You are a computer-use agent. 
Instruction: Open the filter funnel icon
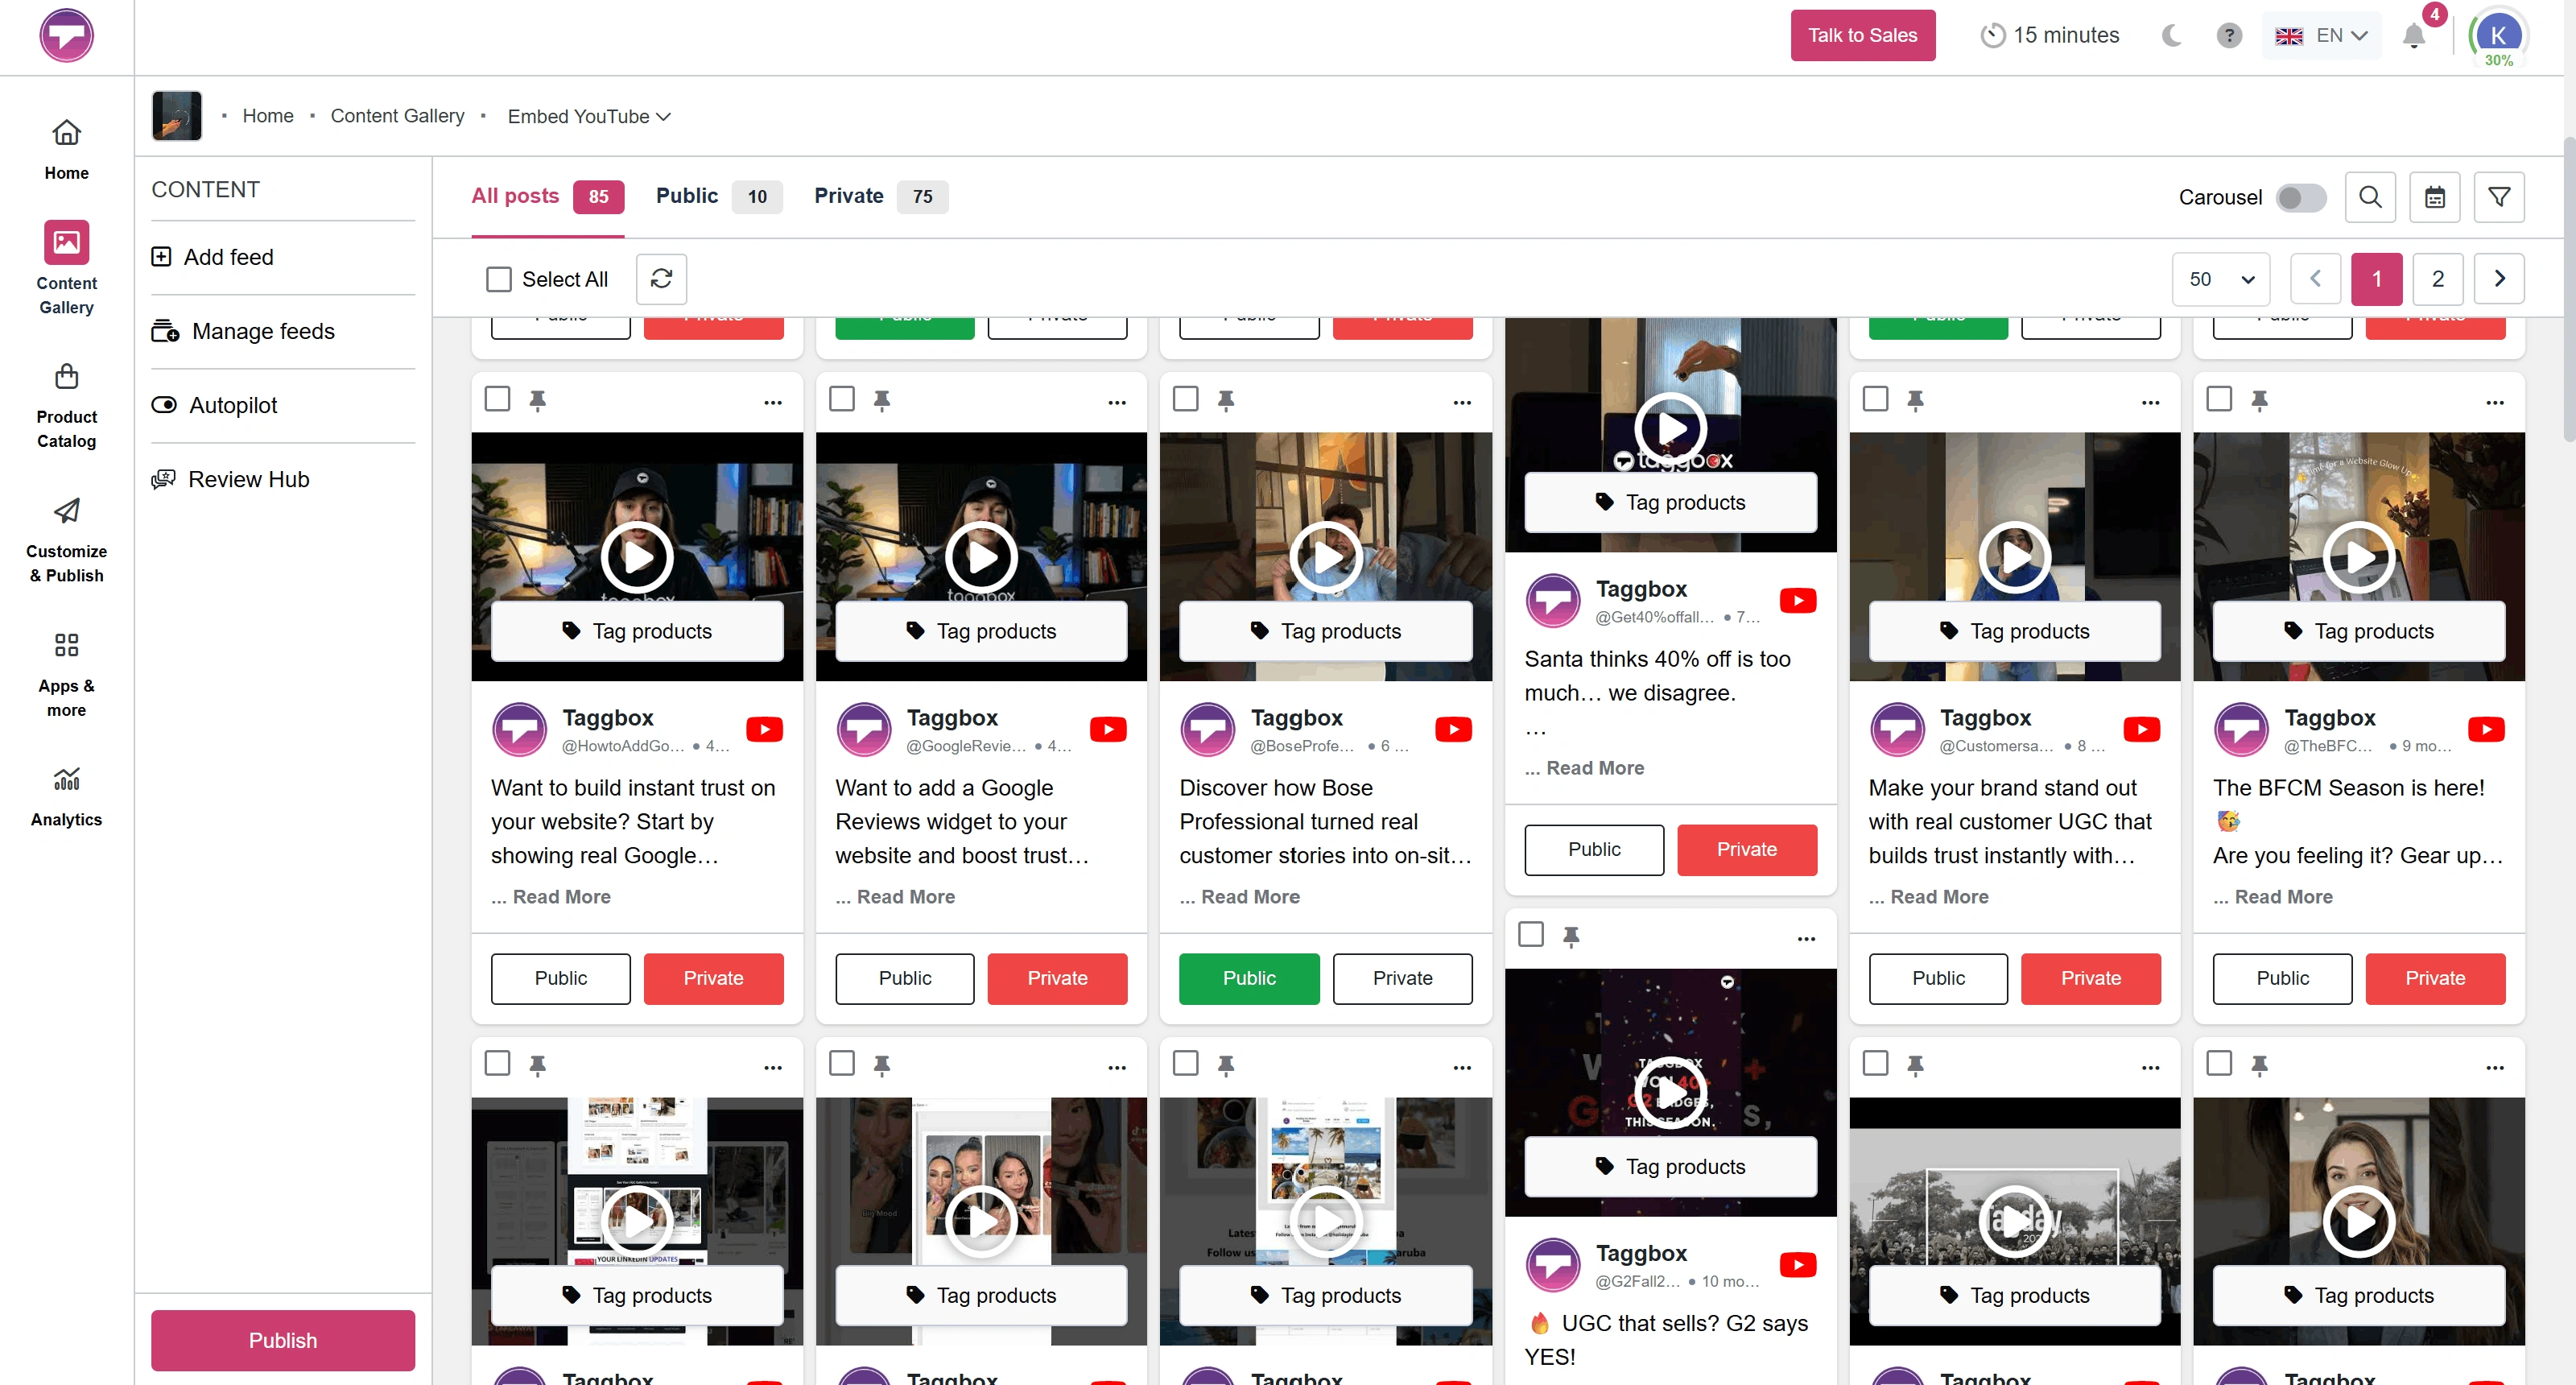[2499, 197]
